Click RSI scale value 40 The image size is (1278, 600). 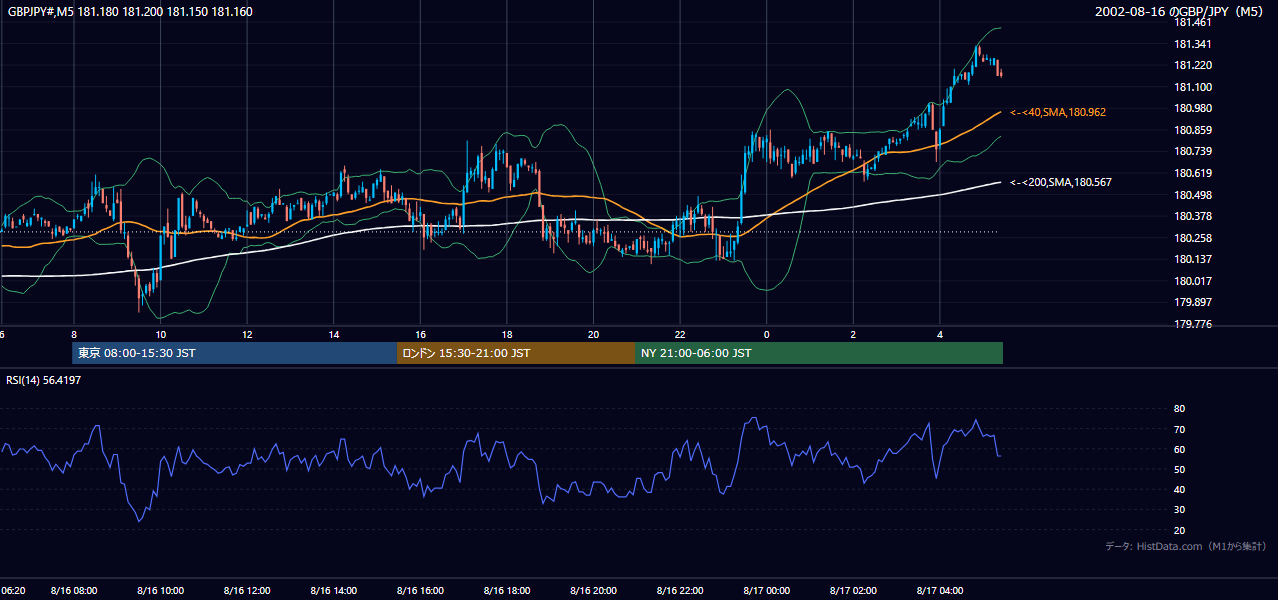pos(1179,490)
